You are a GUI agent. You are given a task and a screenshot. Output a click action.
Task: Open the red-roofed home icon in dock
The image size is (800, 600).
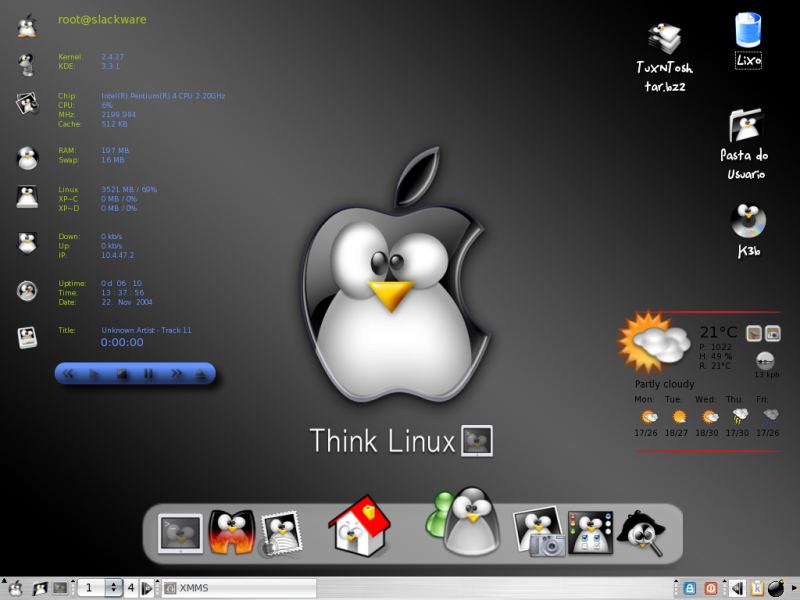pyautogui.click(x=359, y=526)
